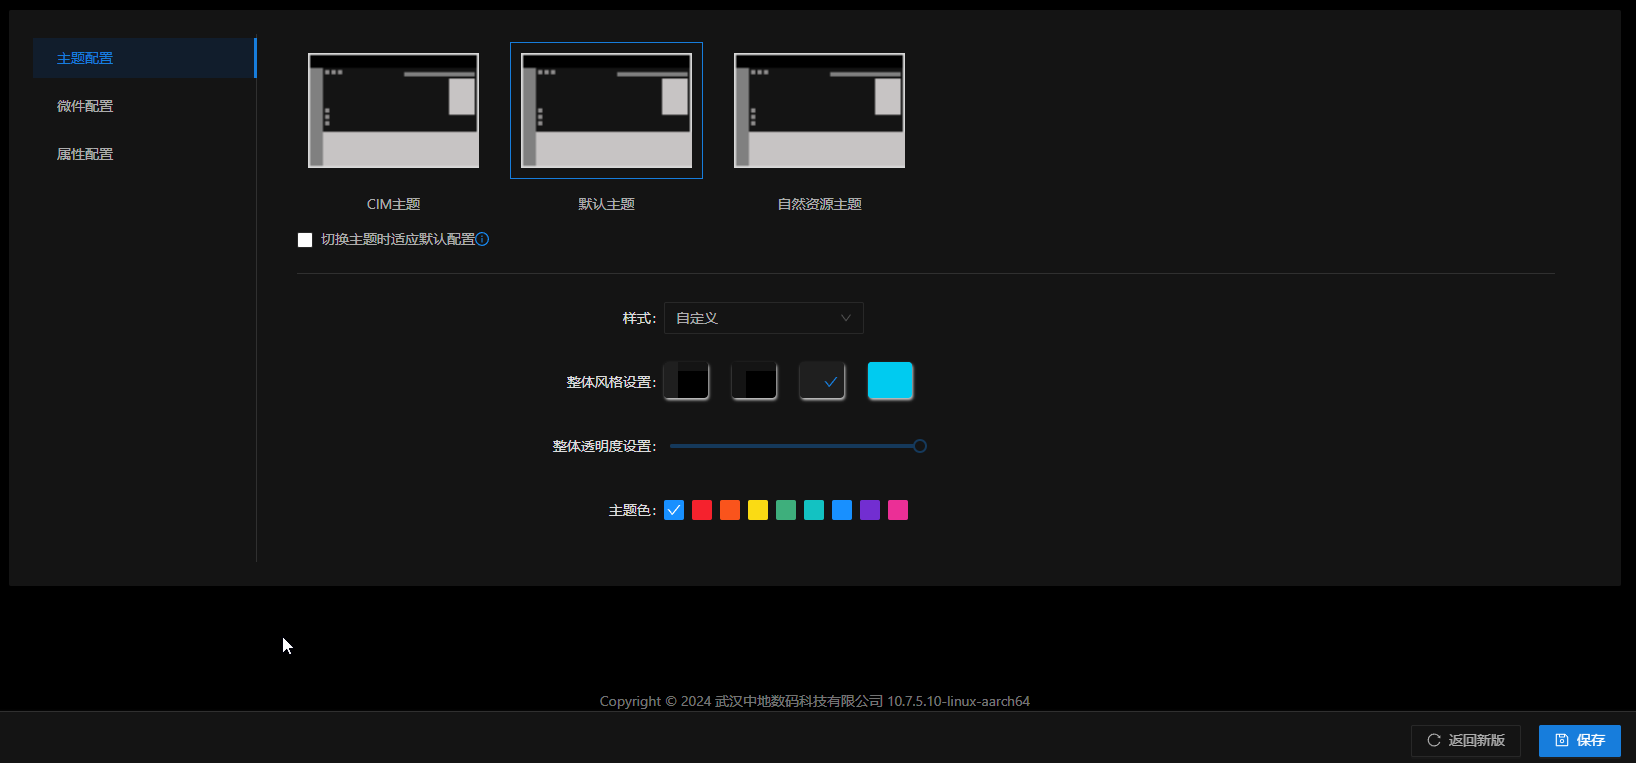Open the 主题配置 sidebar tab

tap(144, 58)
